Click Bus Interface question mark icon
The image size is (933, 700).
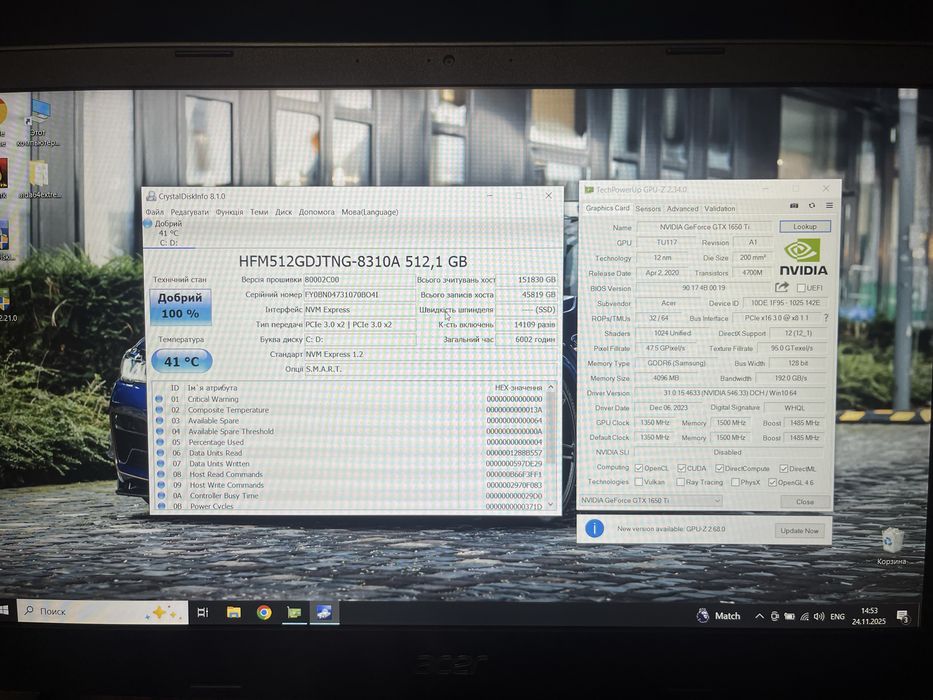tap(826, 318)
